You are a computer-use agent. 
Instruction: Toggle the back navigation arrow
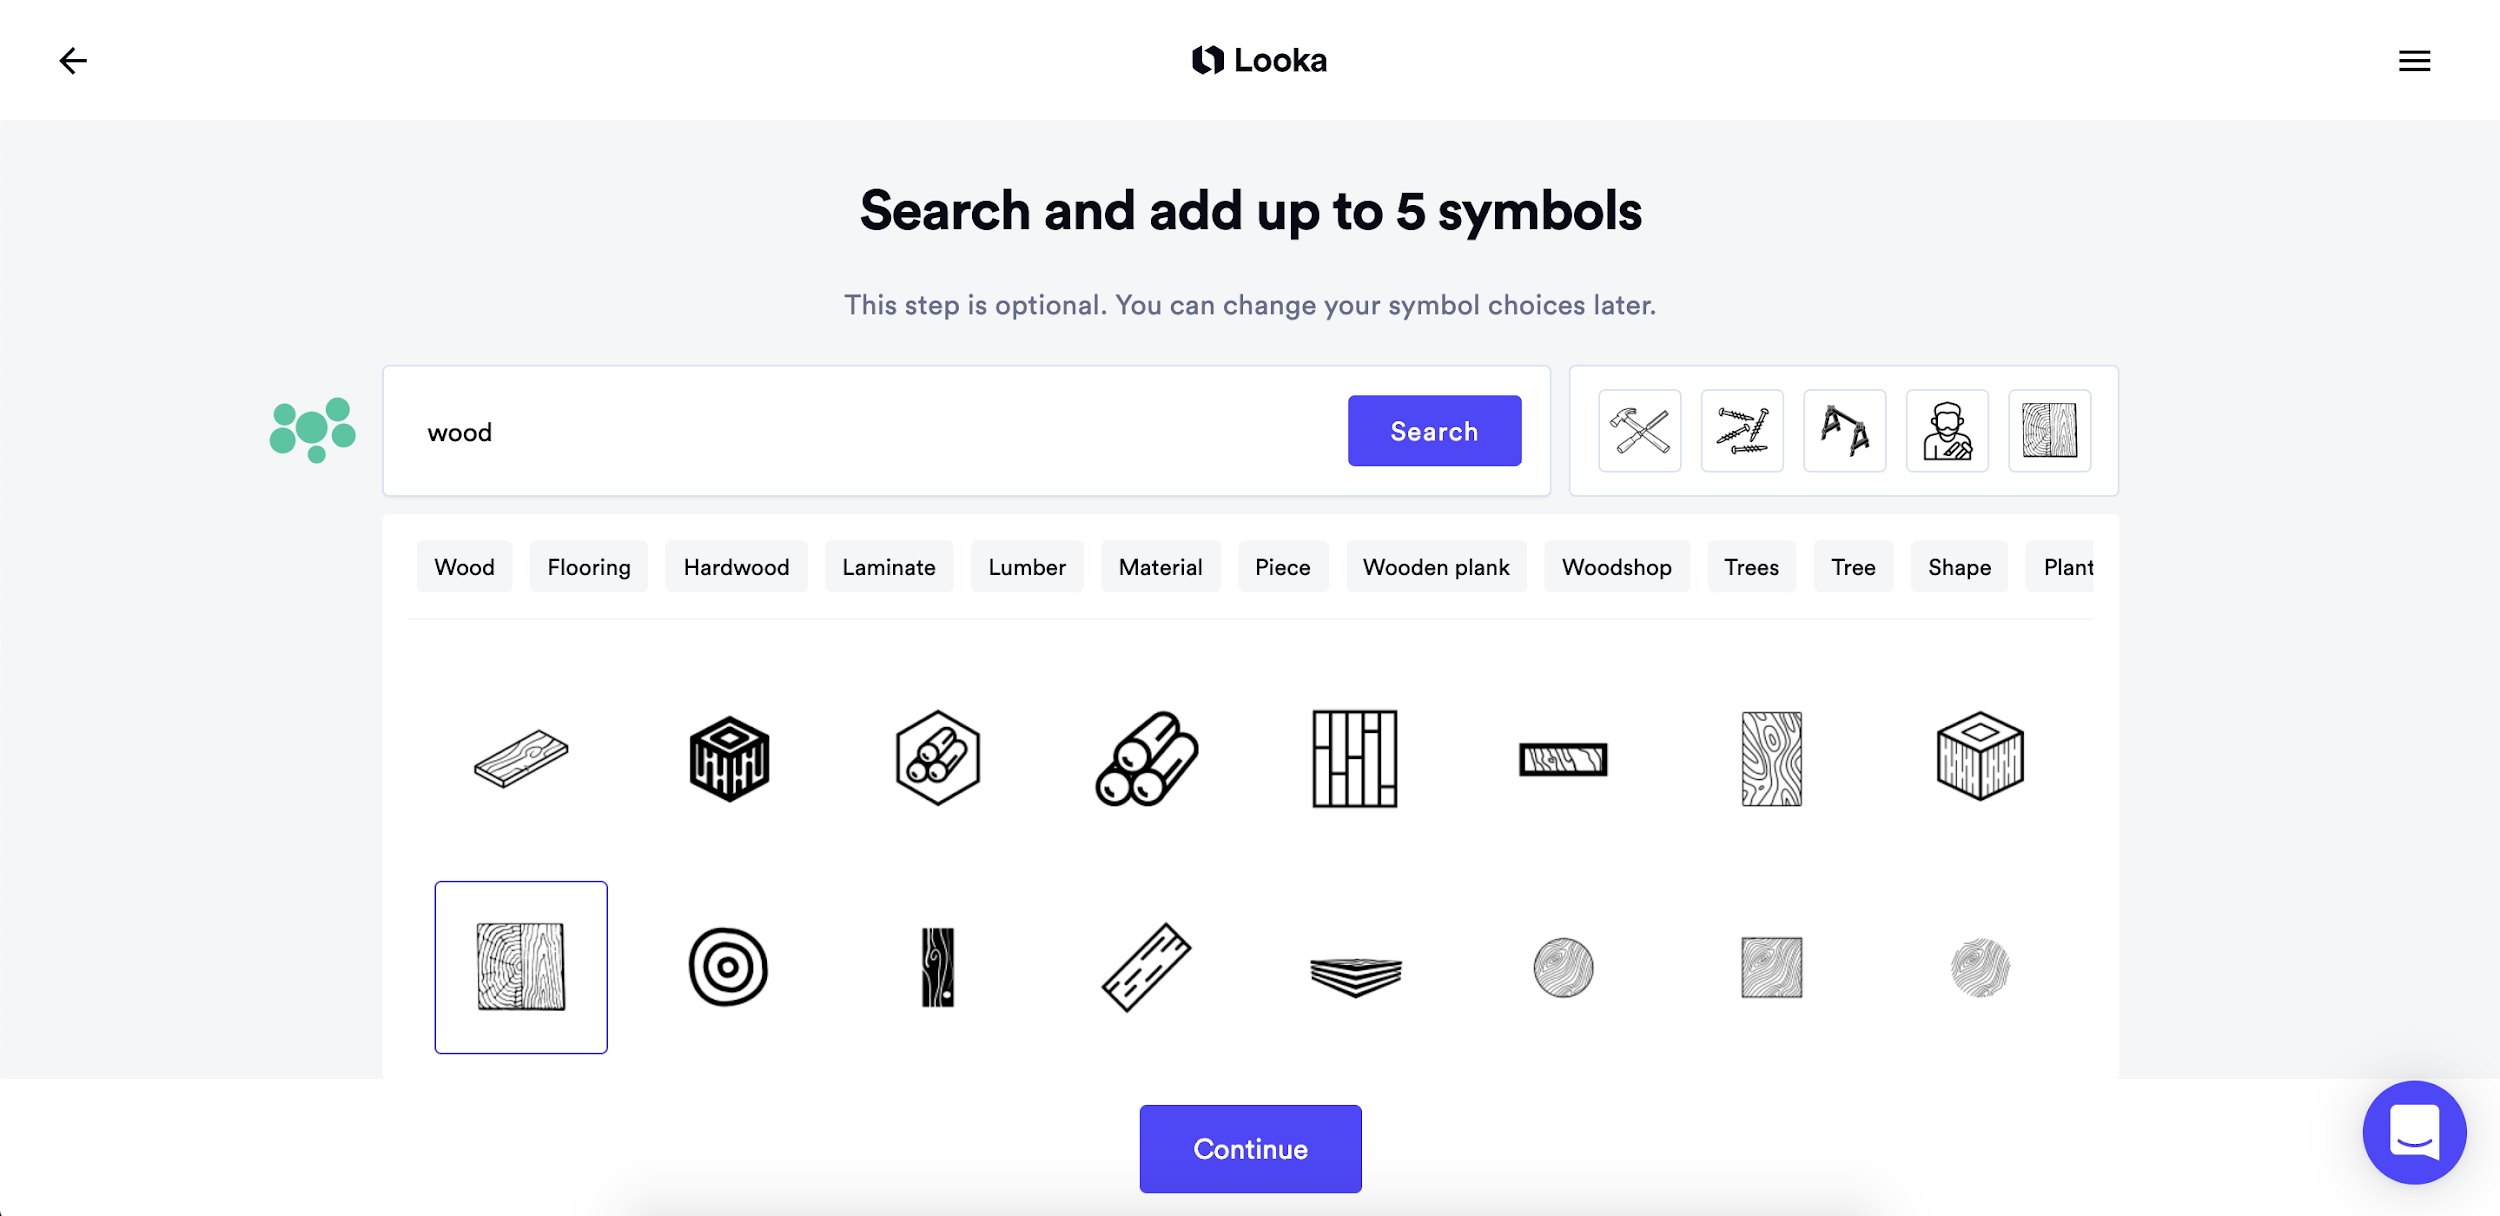[x=72, y=59]
